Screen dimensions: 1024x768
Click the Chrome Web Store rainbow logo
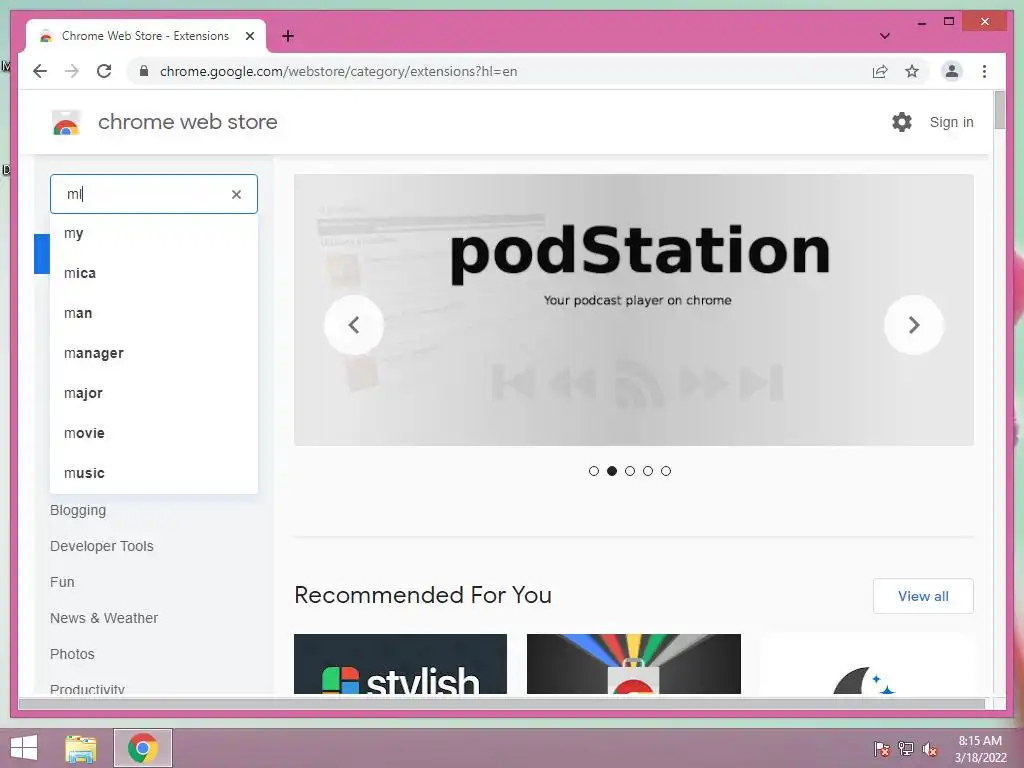(65, 122)
